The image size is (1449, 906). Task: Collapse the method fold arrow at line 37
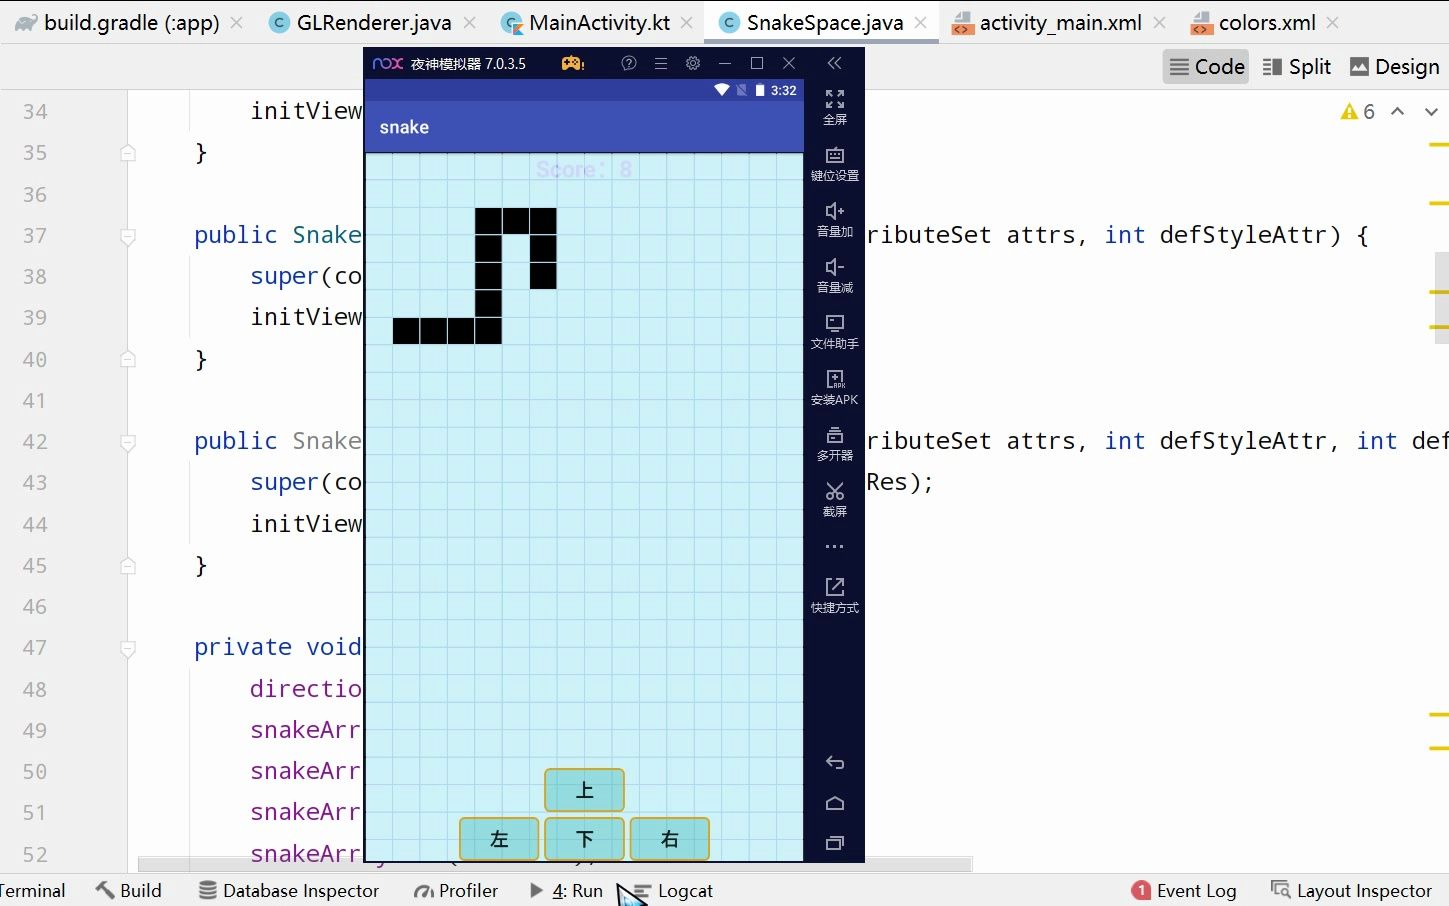[127, 235]
